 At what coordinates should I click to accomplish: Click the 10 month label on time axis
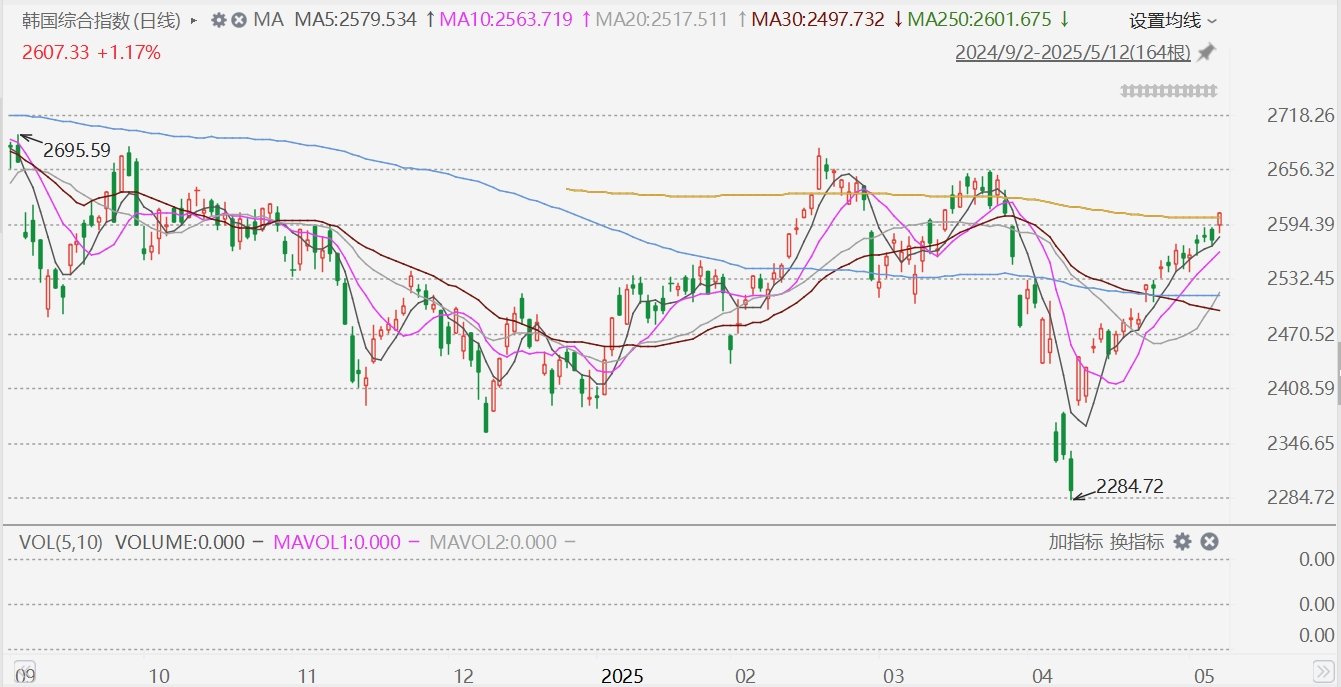click(x=158, y=675)
